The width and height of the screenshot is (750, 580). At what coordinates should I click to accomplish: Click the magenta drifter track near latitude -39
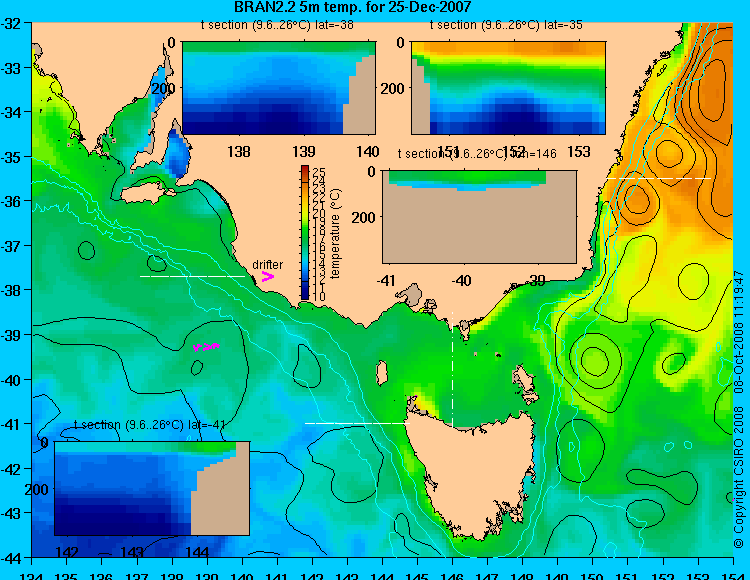pos(206,347)
